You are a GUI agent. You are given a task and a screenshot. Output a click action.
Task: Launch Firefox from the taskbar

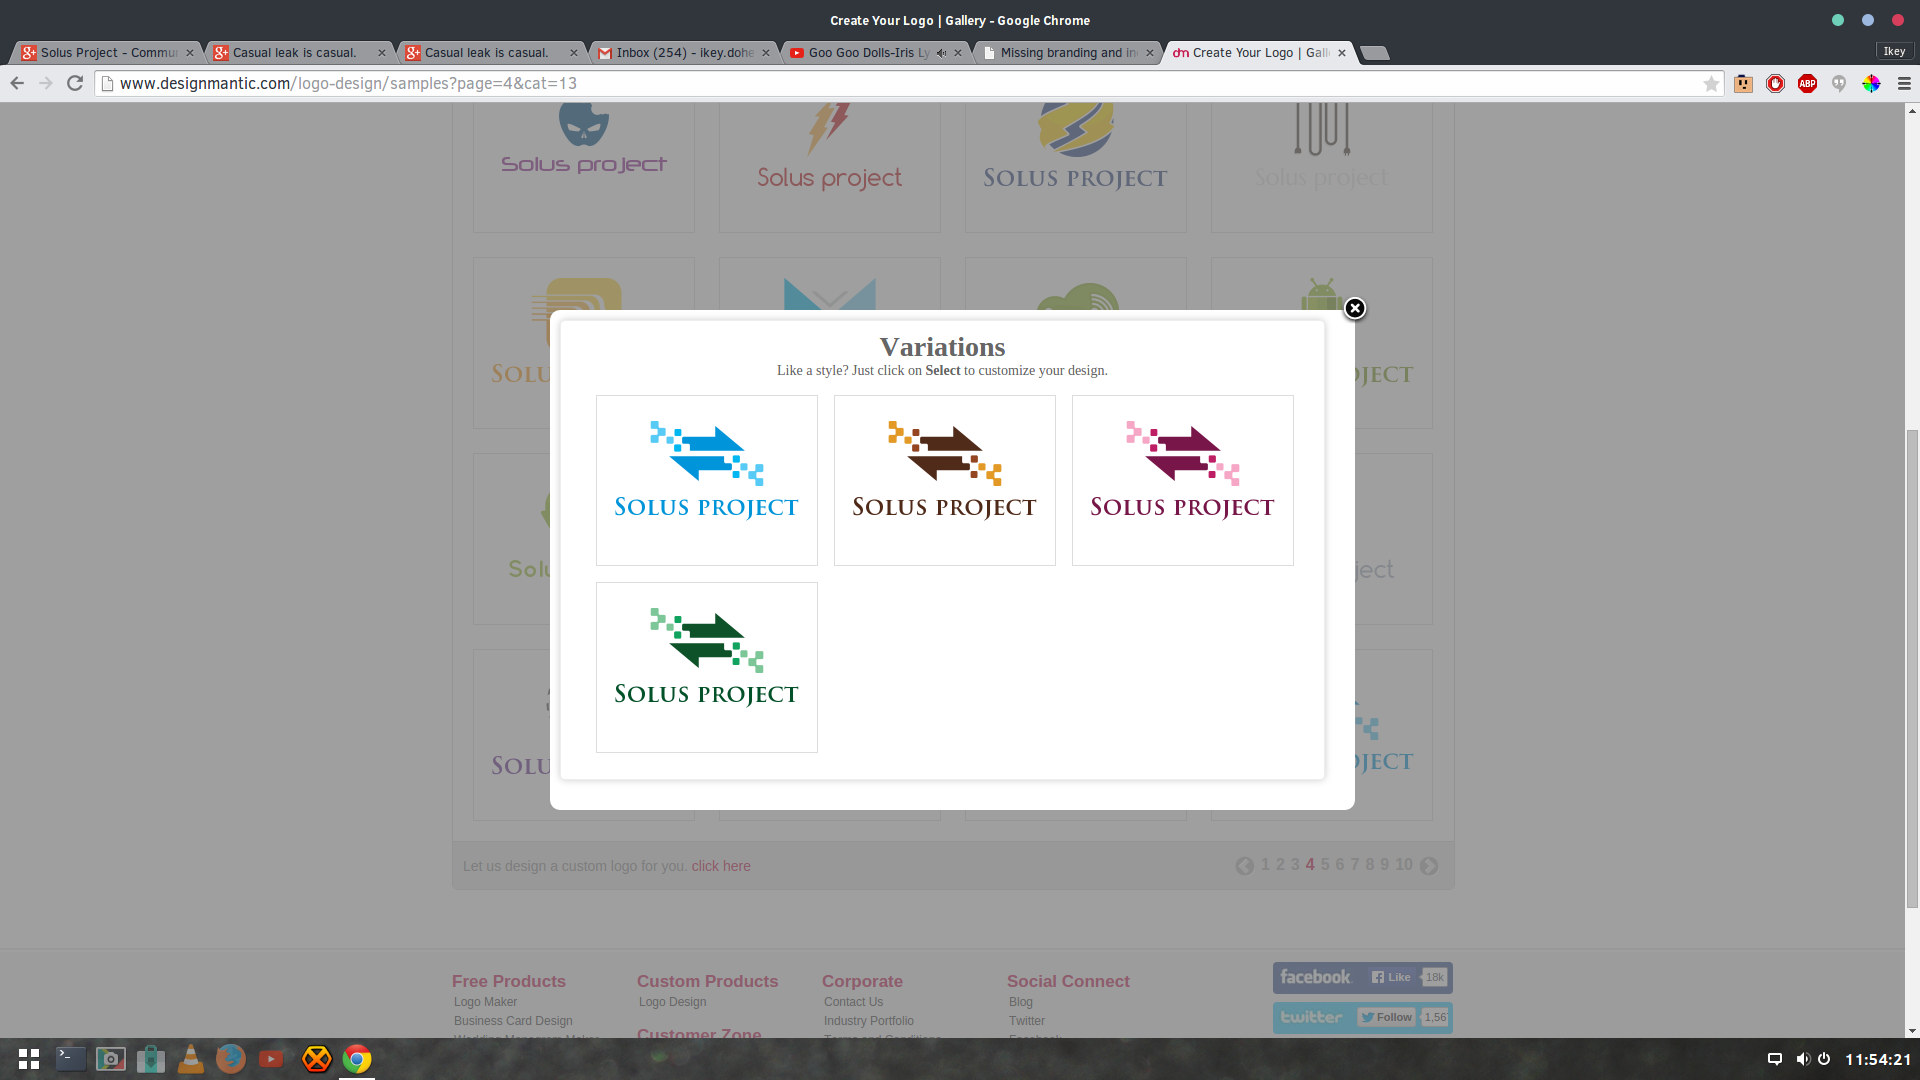click(230, 1058)
